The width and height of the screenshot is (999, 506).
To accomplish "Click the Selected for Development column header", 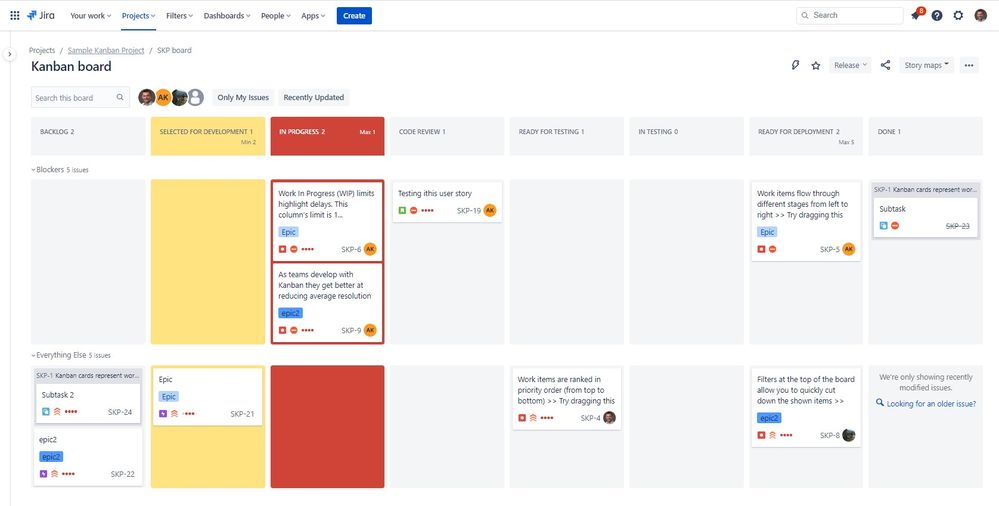I will pyautogui.click(x=208, y=136).
